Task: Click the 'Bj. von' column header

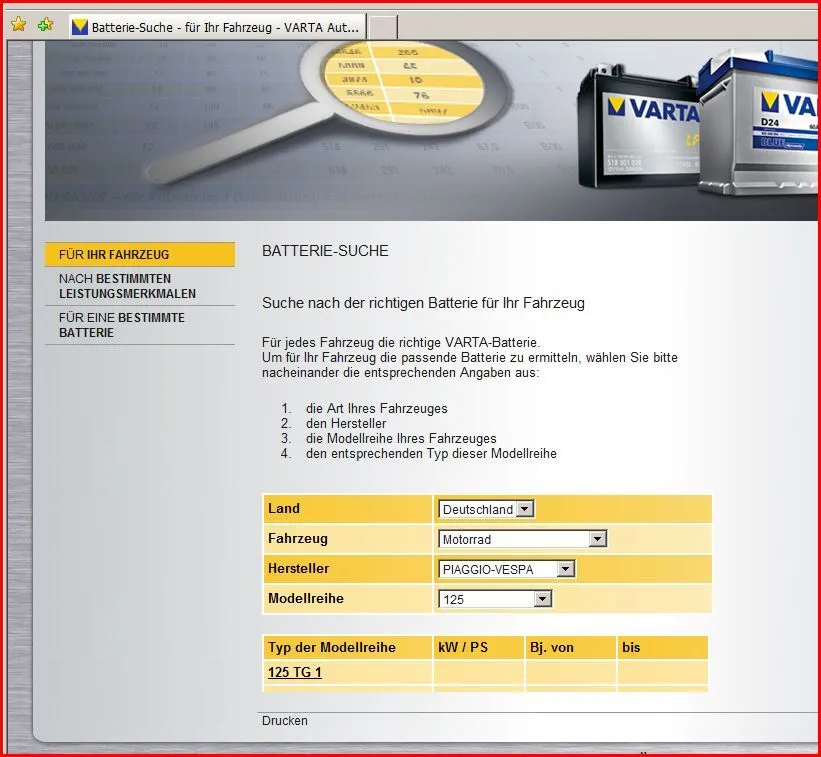Action: coord(551,647)
